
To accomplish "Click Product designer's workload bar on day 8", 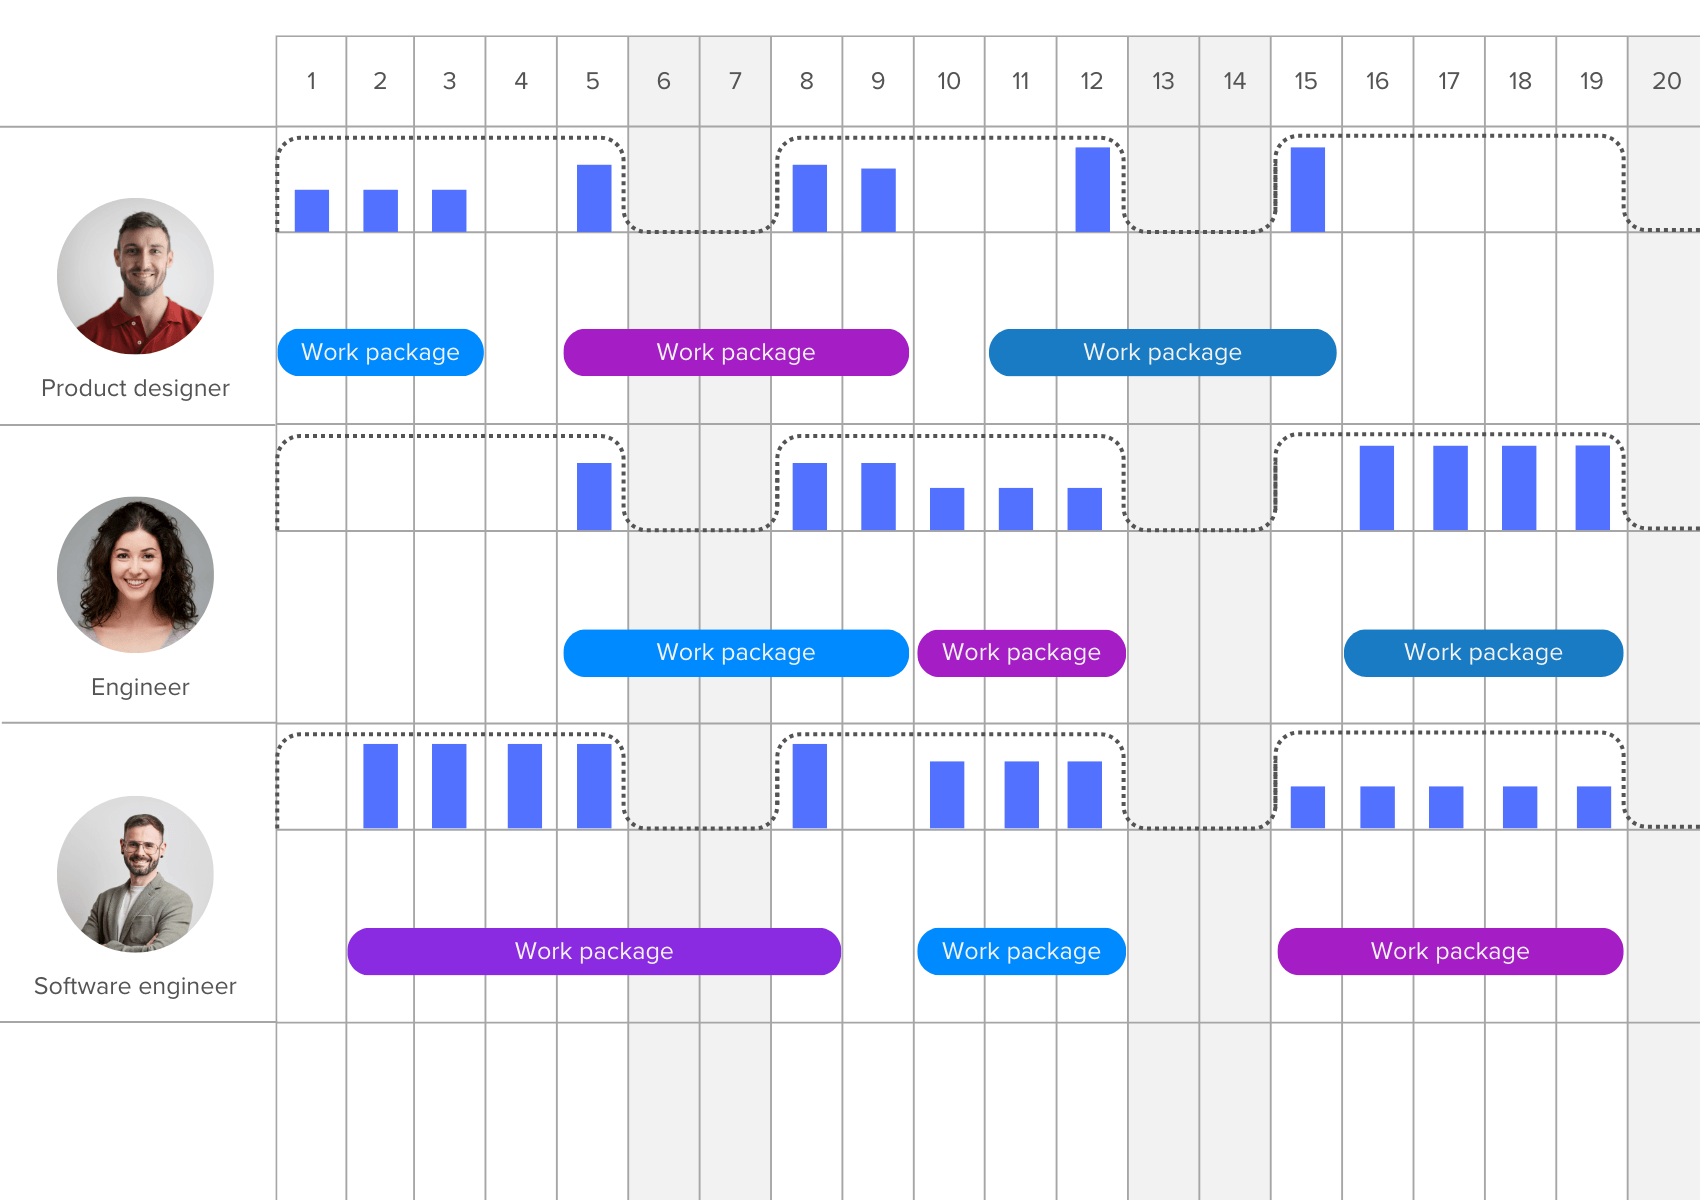I will 810,198.
